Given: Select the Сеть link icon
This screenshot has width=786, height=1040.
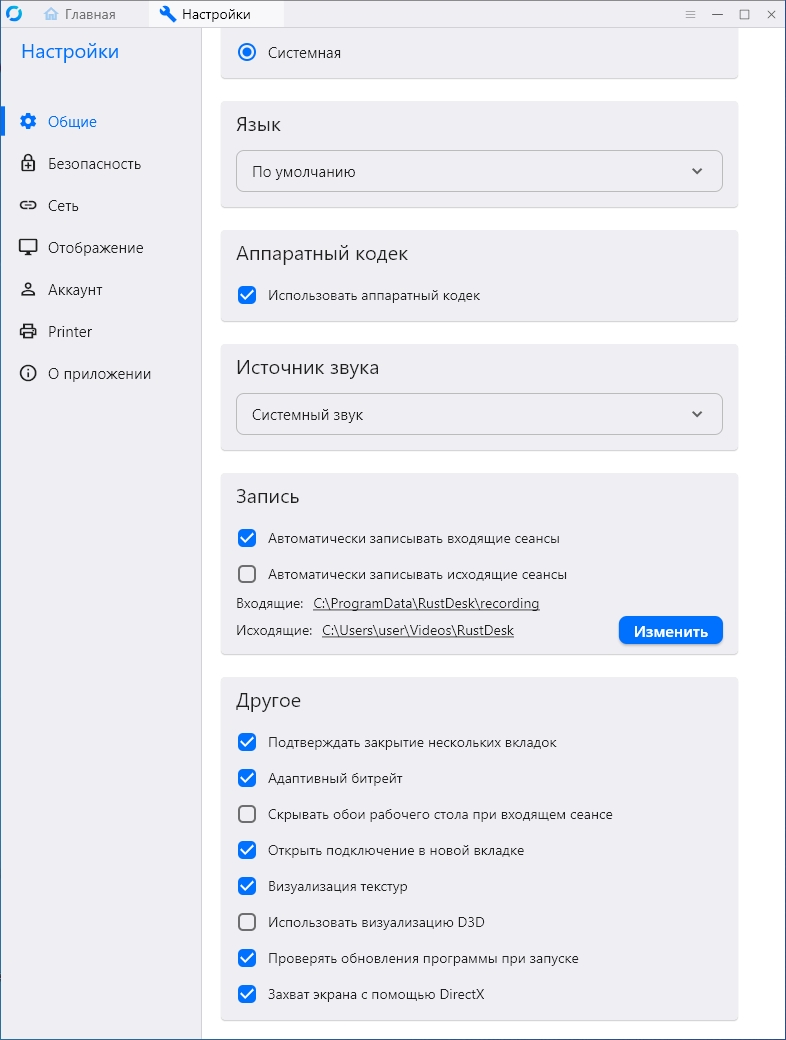Looking at the screenshot, I should point(28,206).
